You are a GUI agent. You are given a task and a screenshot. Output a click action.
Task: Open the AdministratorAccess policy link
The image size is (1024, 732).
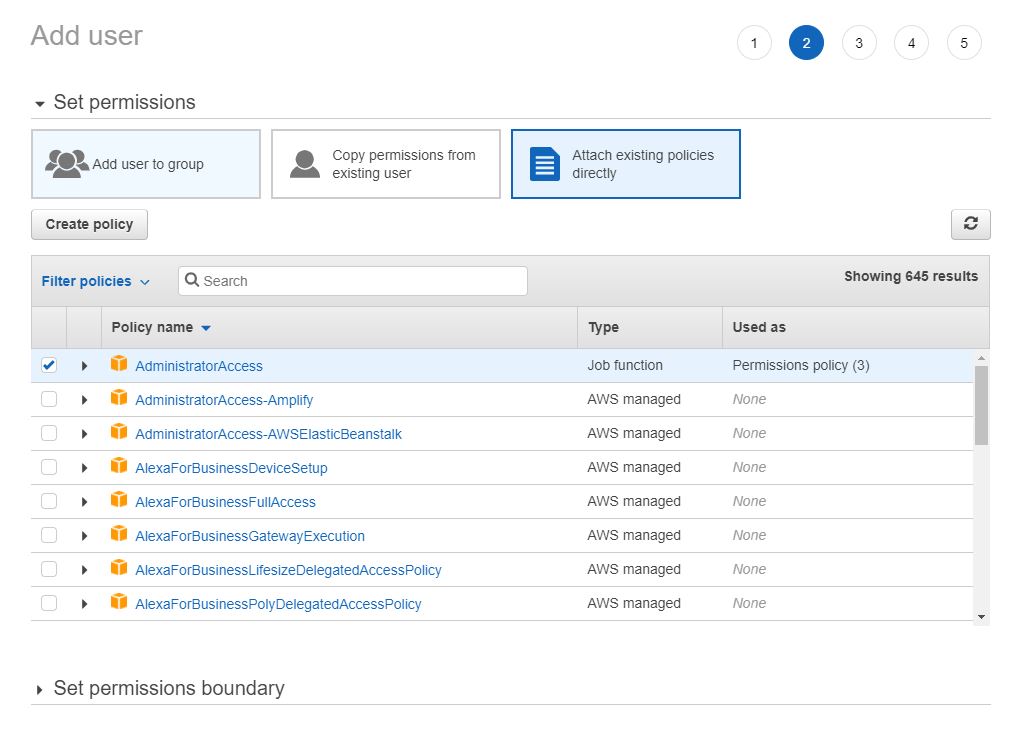point(199,366)
